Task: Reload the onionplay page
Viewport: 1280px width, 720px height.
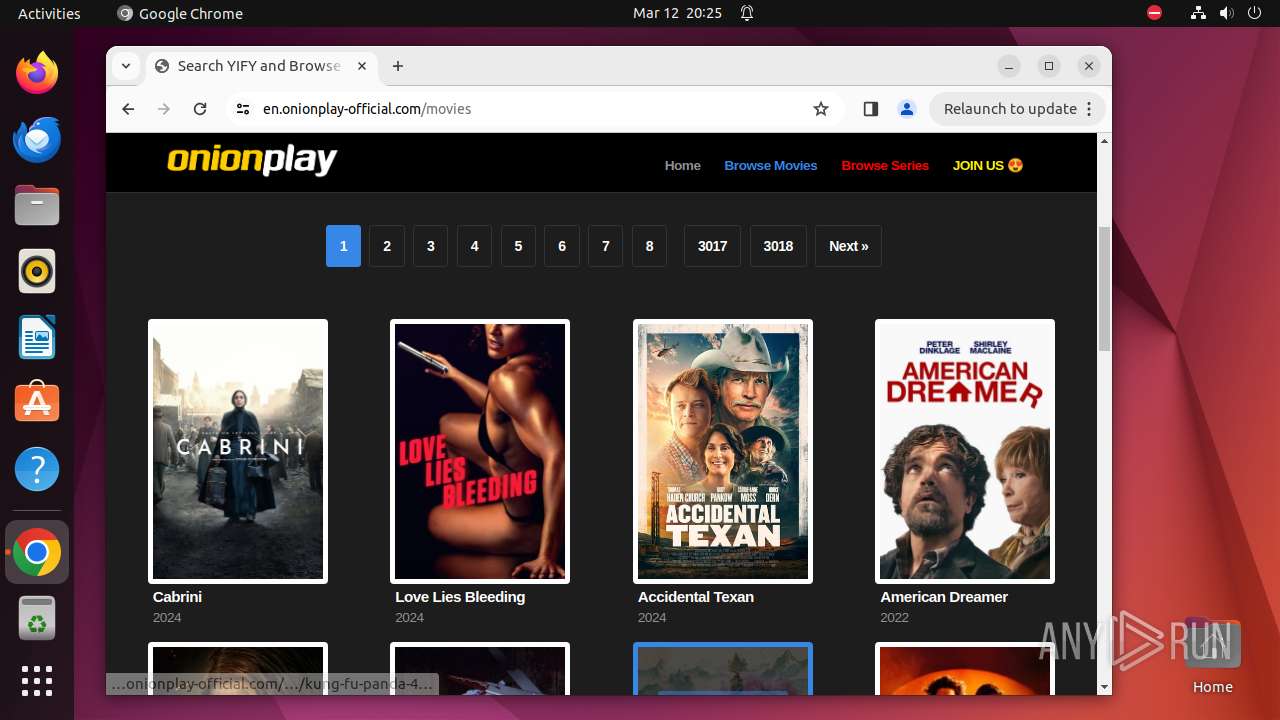Action: tap(200, 109)
